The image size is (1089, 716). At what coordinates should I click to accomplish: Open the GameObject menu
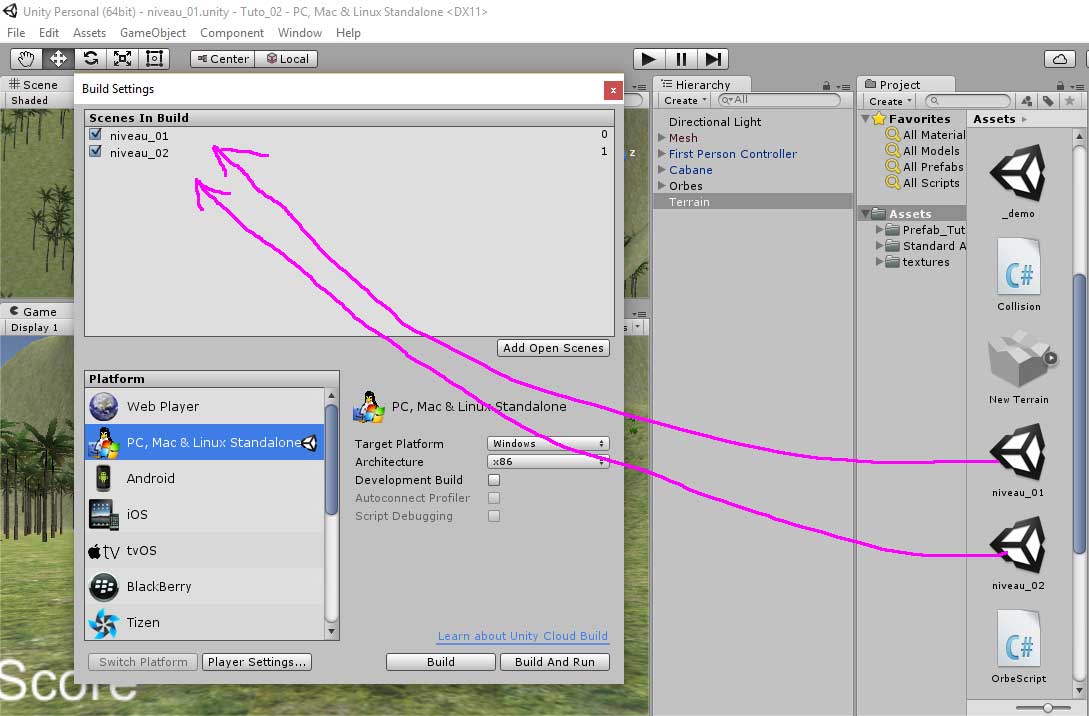pyautogui.click(x=153, y=33)
